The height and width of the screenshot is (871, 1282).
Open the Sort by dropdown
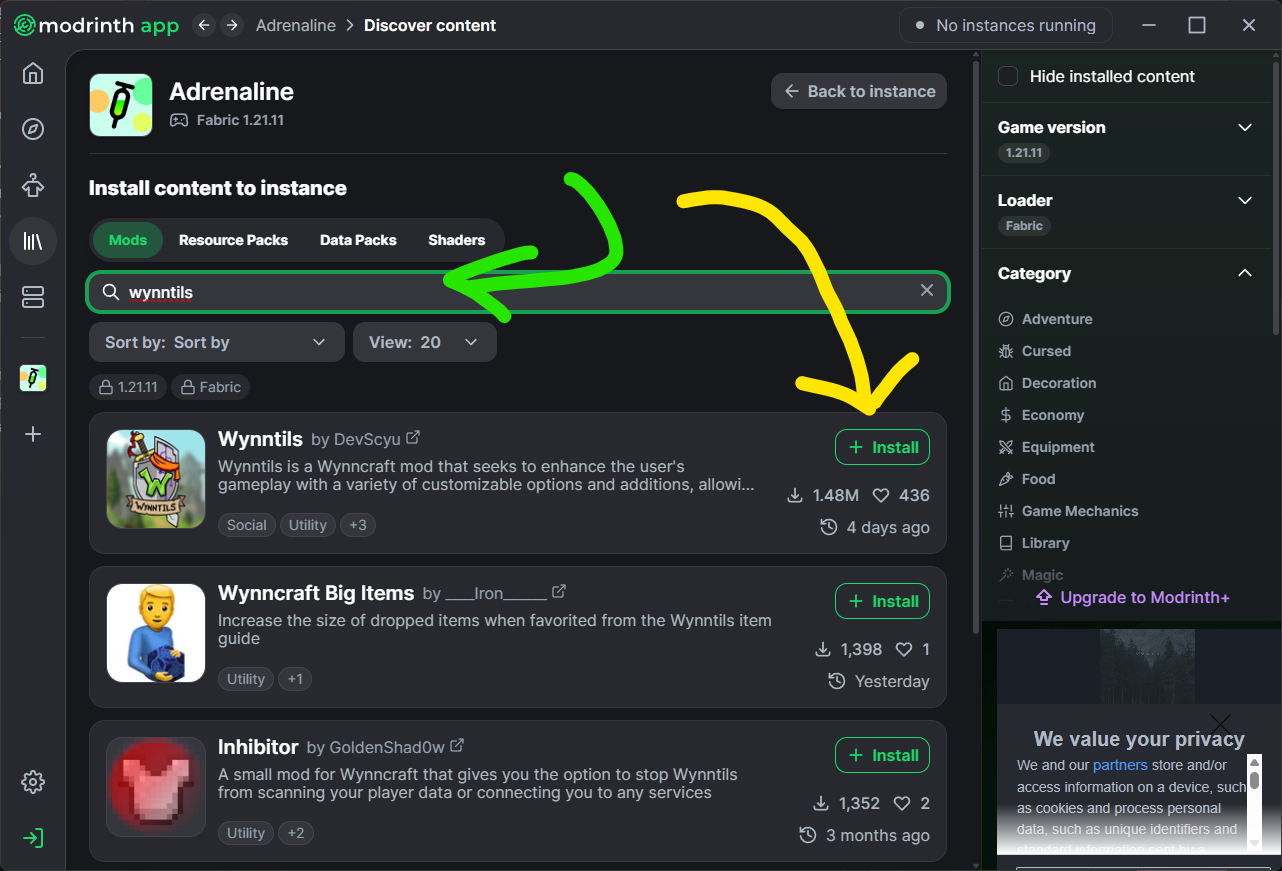[217, 342]
